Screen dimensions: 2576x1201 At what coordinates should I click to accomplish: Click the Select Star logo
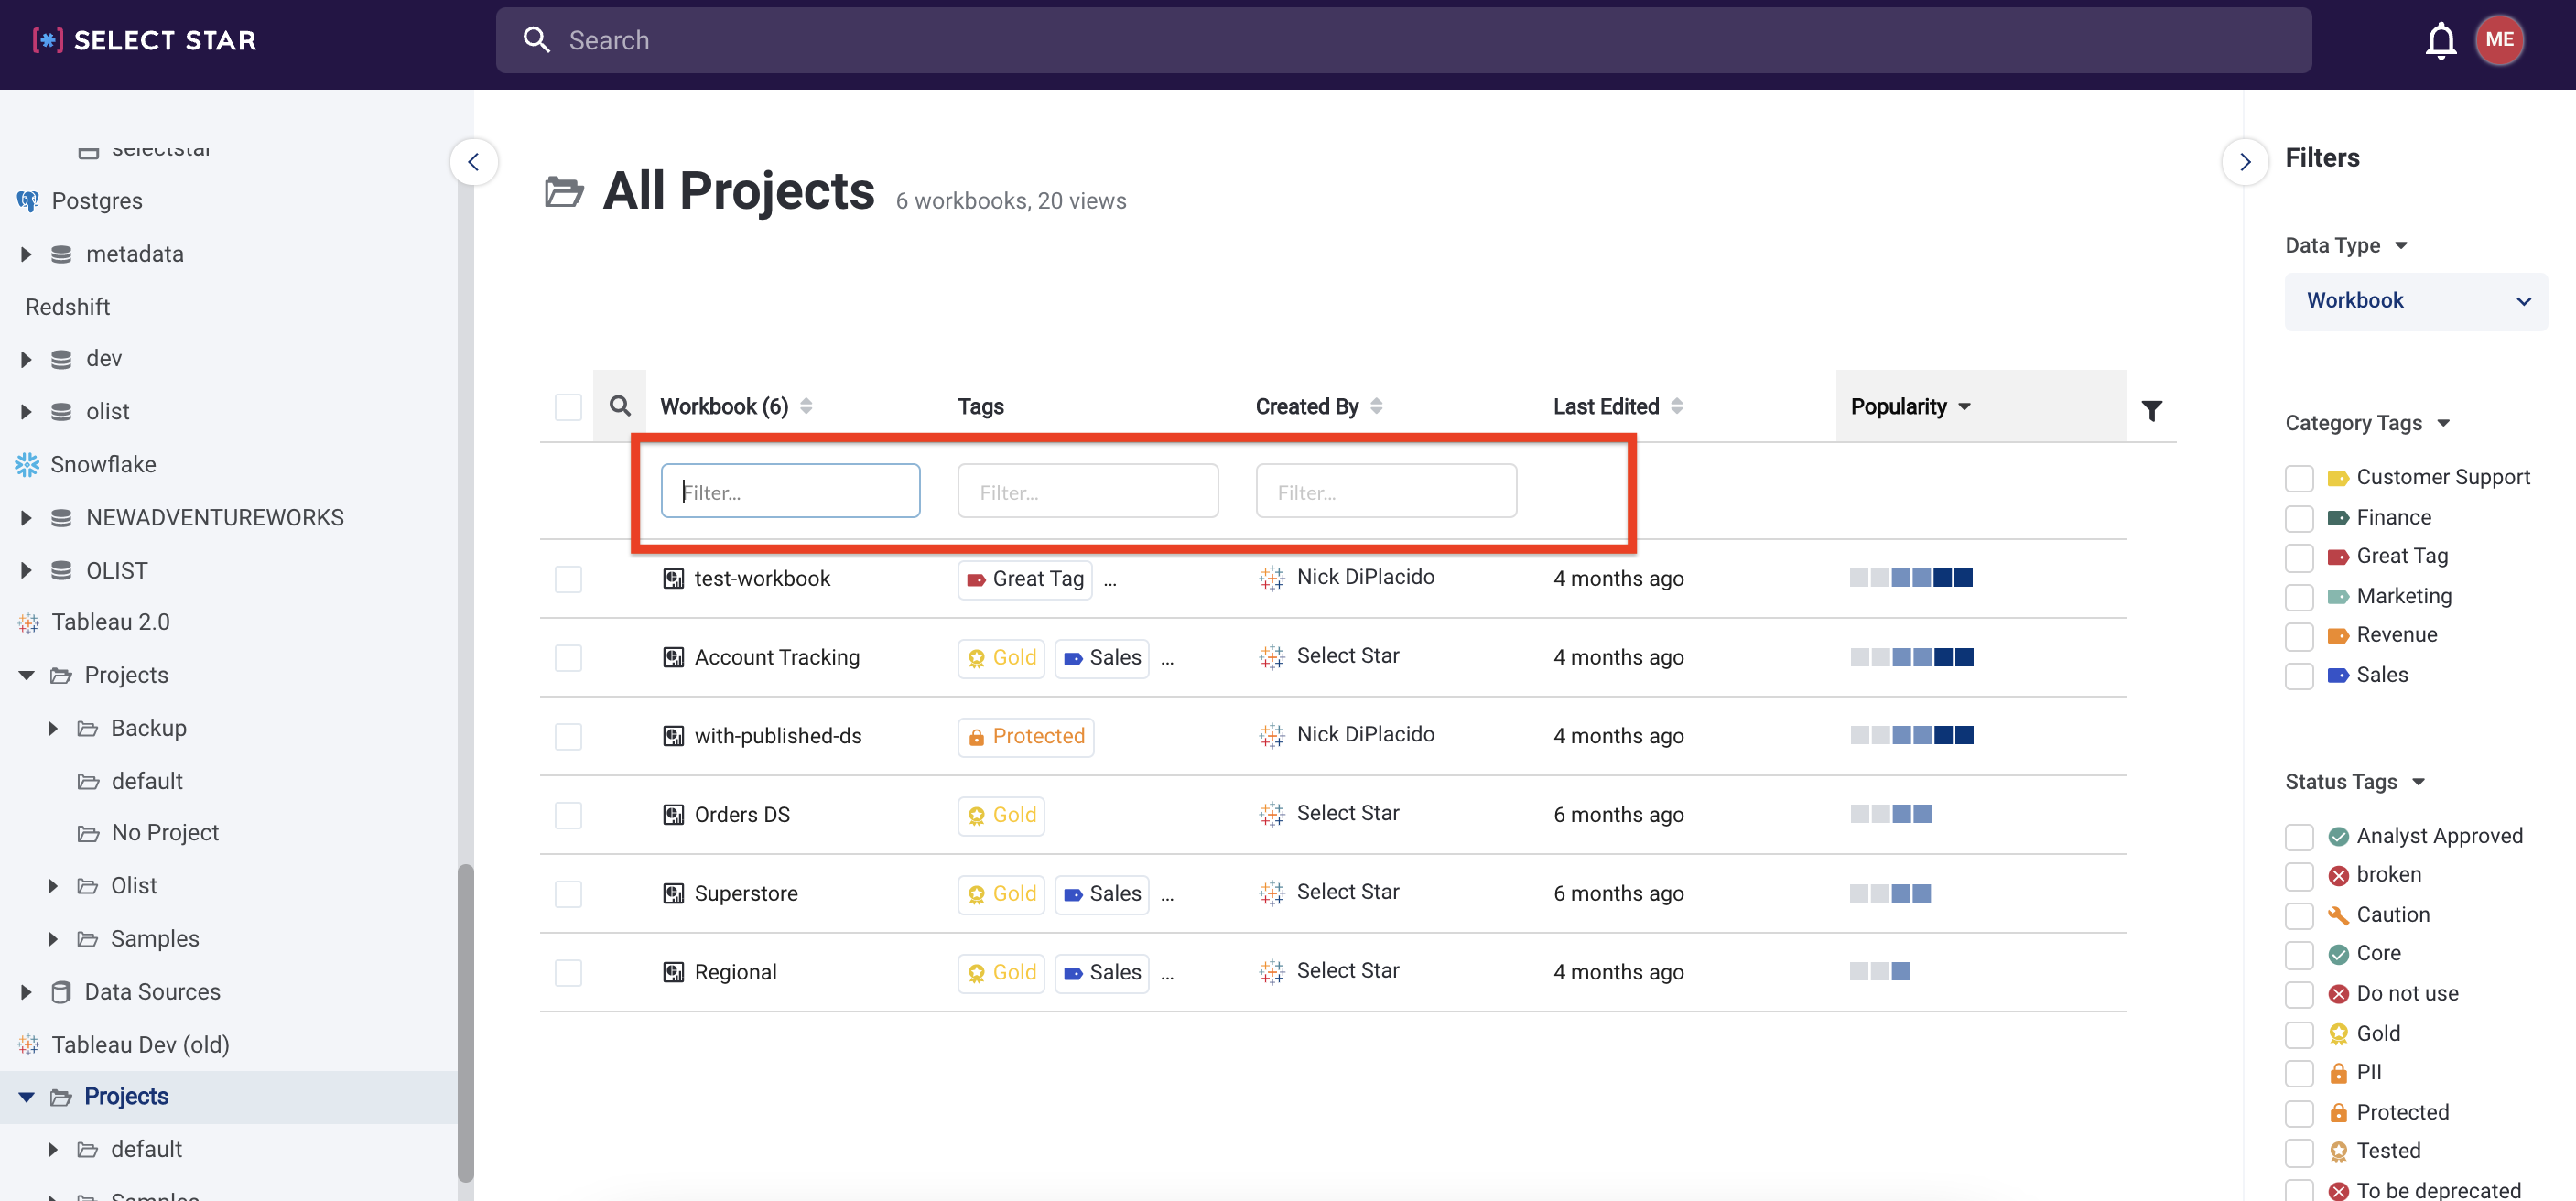[x=144, y=40]
